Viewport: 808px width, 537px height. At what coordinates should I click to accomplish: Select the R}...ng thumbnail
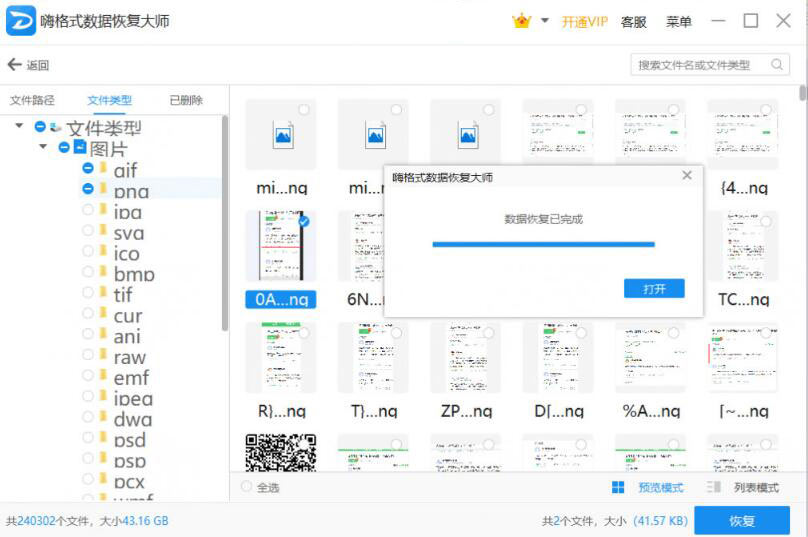click(x=281, y=358)
